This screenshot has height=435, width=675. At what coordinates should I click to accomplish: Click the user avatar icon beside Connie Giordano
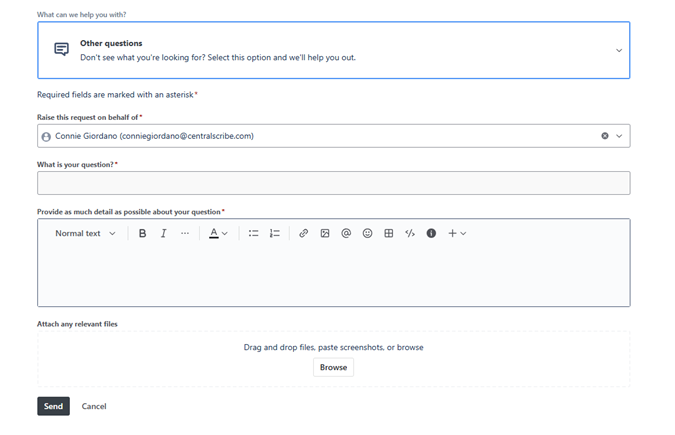click(x=46, y=137)
